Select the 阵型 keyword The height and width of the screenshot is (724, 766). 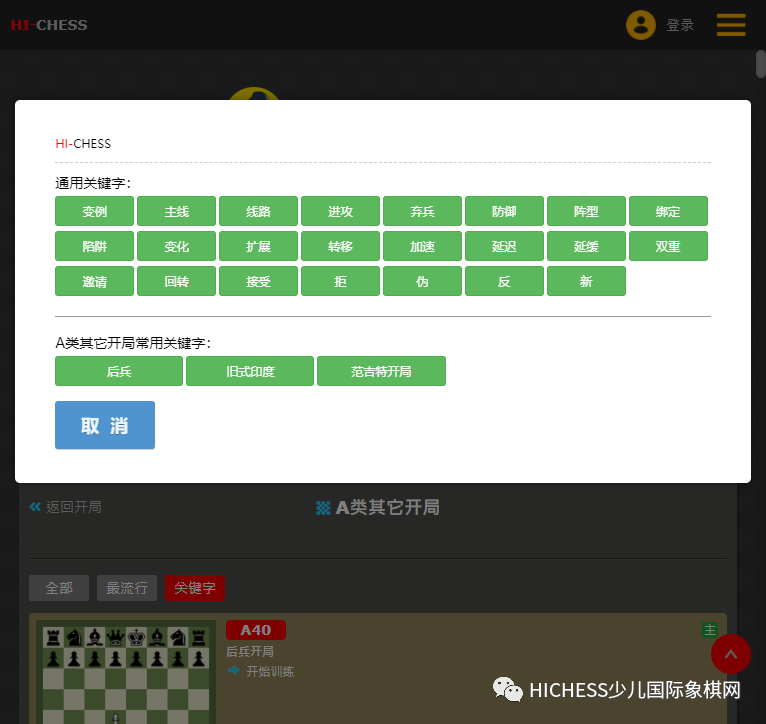[x=586, y=211]
